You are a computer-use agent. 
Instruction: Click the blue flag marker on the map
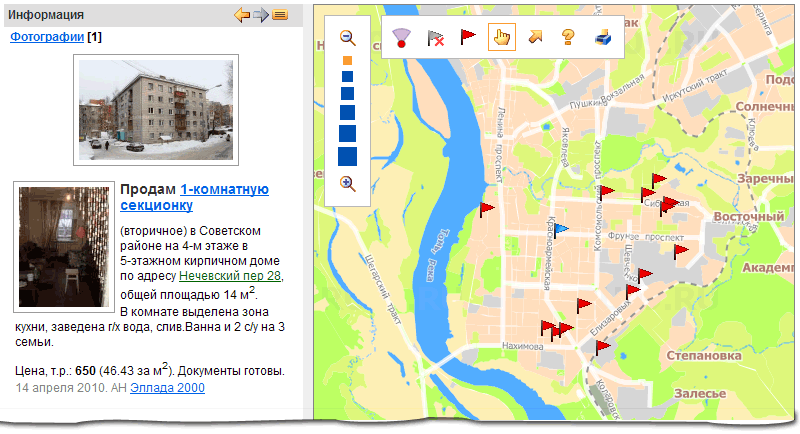[x=562, y=229]
